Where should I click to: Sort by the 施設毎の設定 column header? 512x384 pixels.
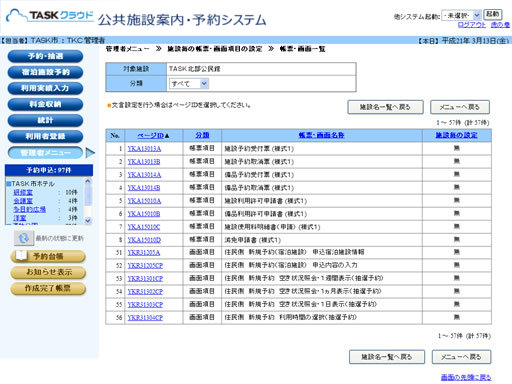456,135
